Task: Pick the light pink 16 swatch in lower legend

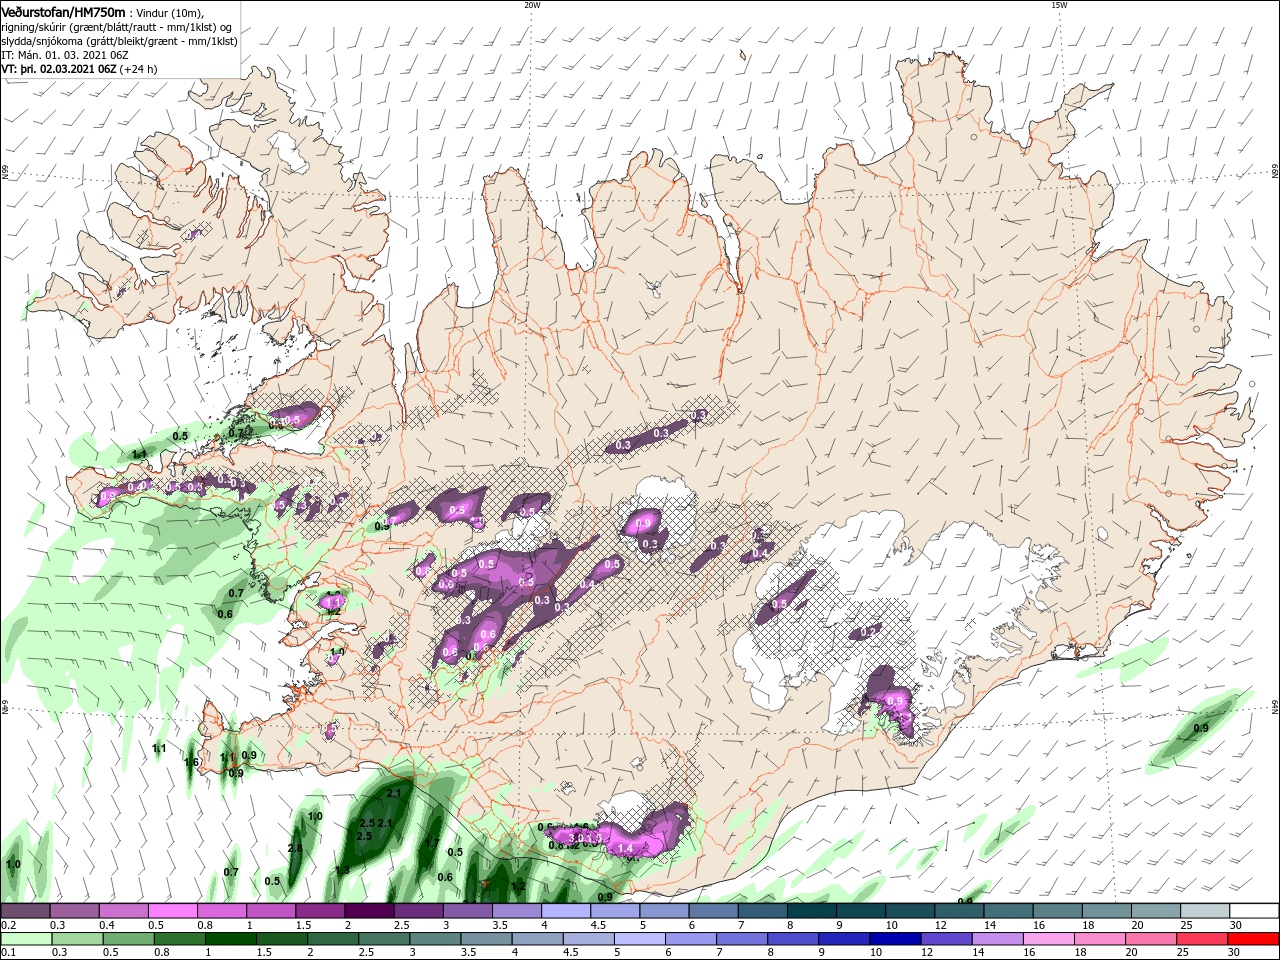Action: tap(1050, 939)
